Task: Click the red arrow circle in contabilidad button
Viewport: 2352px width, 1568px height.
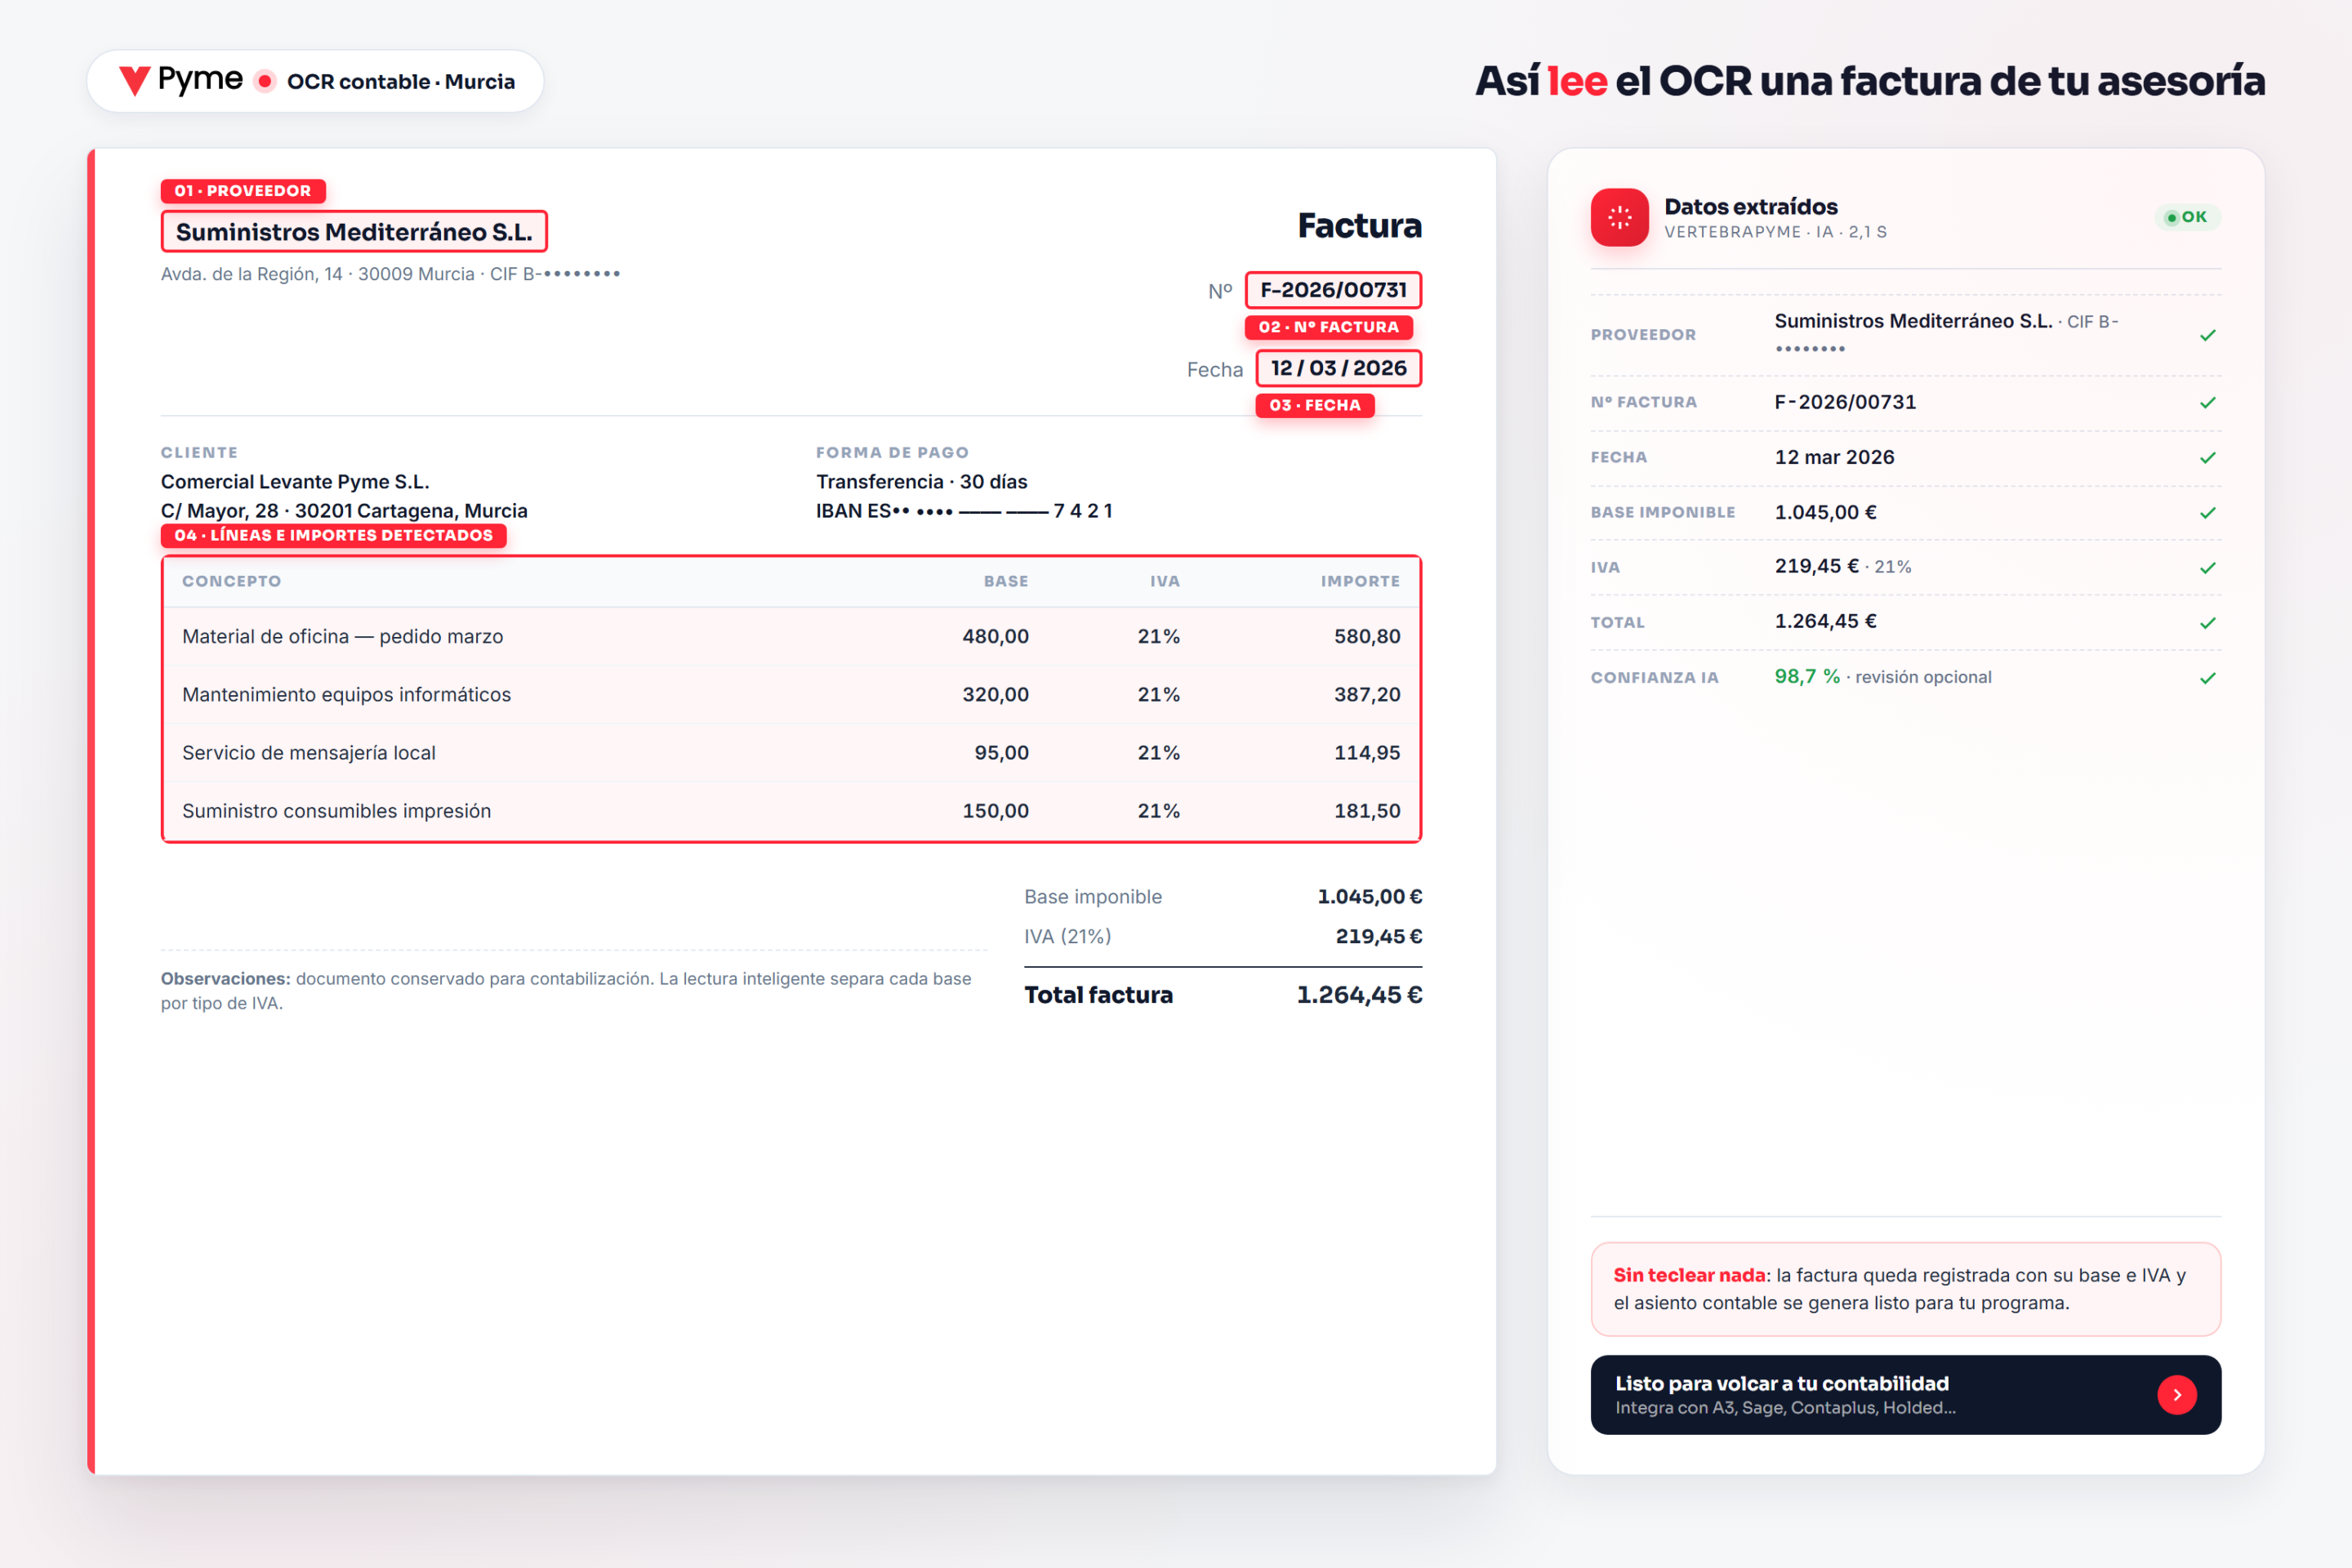Action: pos(2176,1395)
